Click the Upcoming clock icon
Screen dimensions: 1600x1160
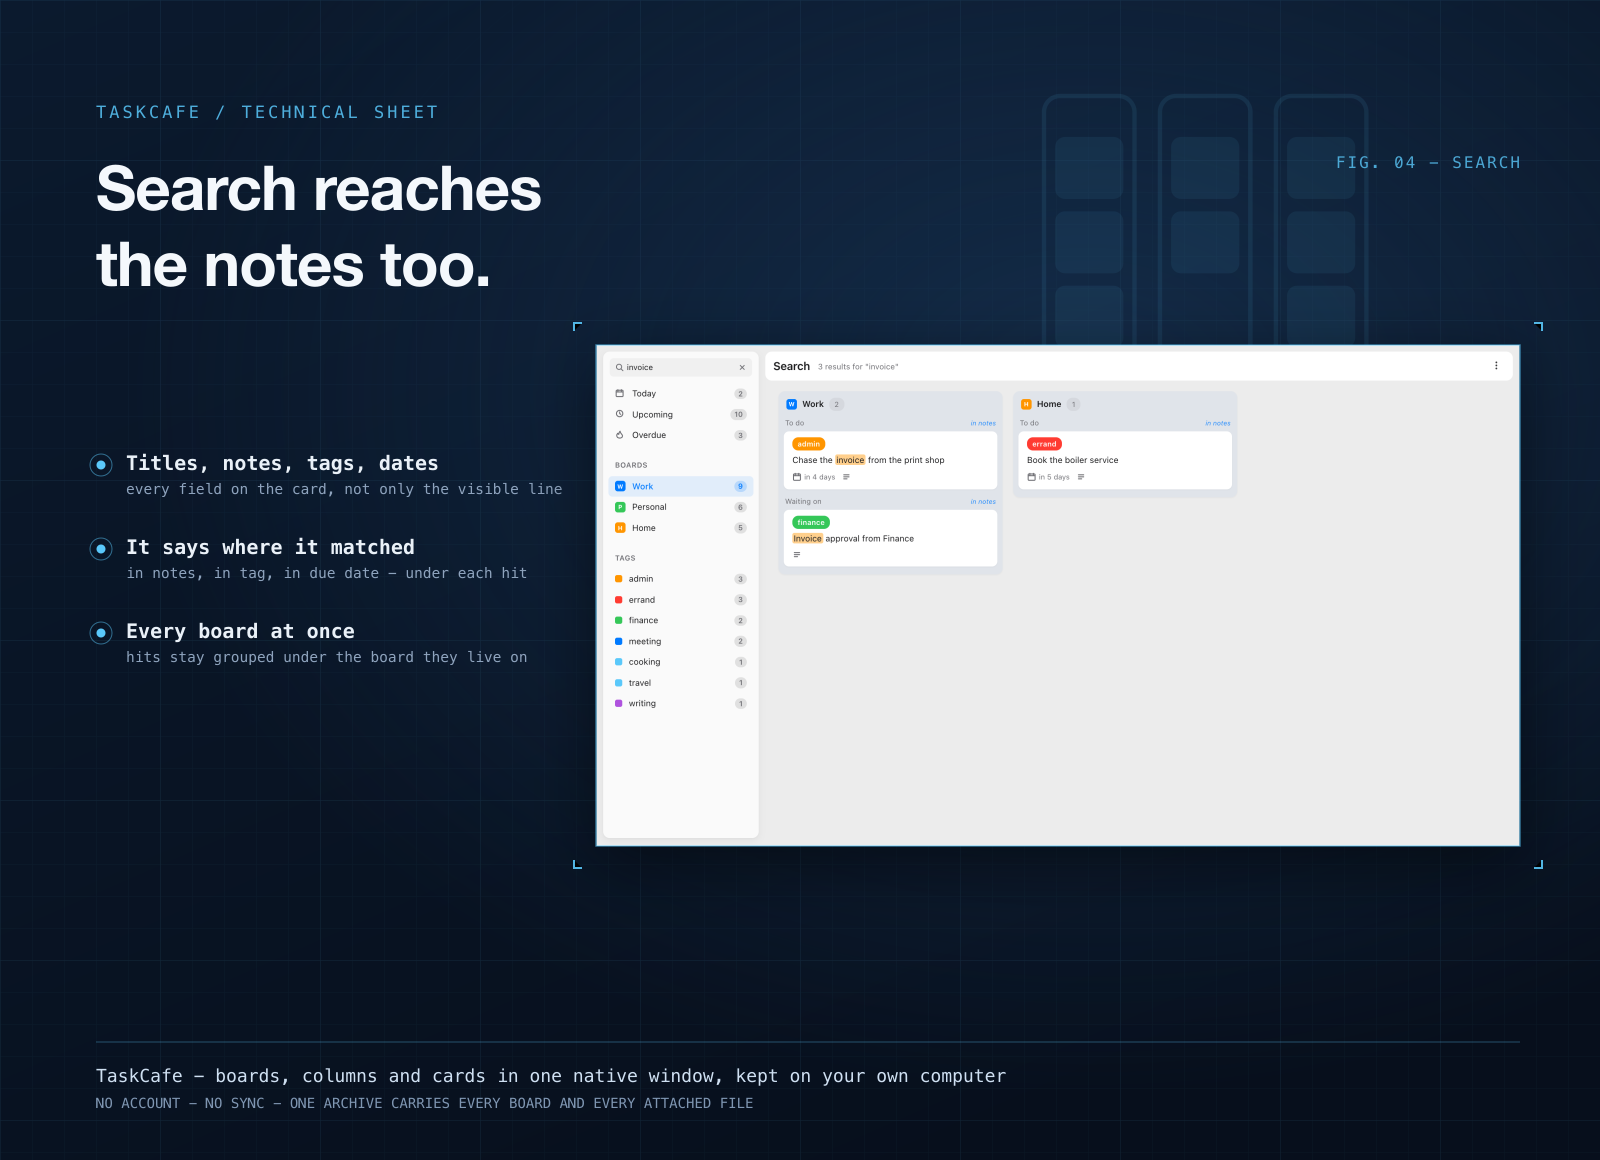pos(620,414)
